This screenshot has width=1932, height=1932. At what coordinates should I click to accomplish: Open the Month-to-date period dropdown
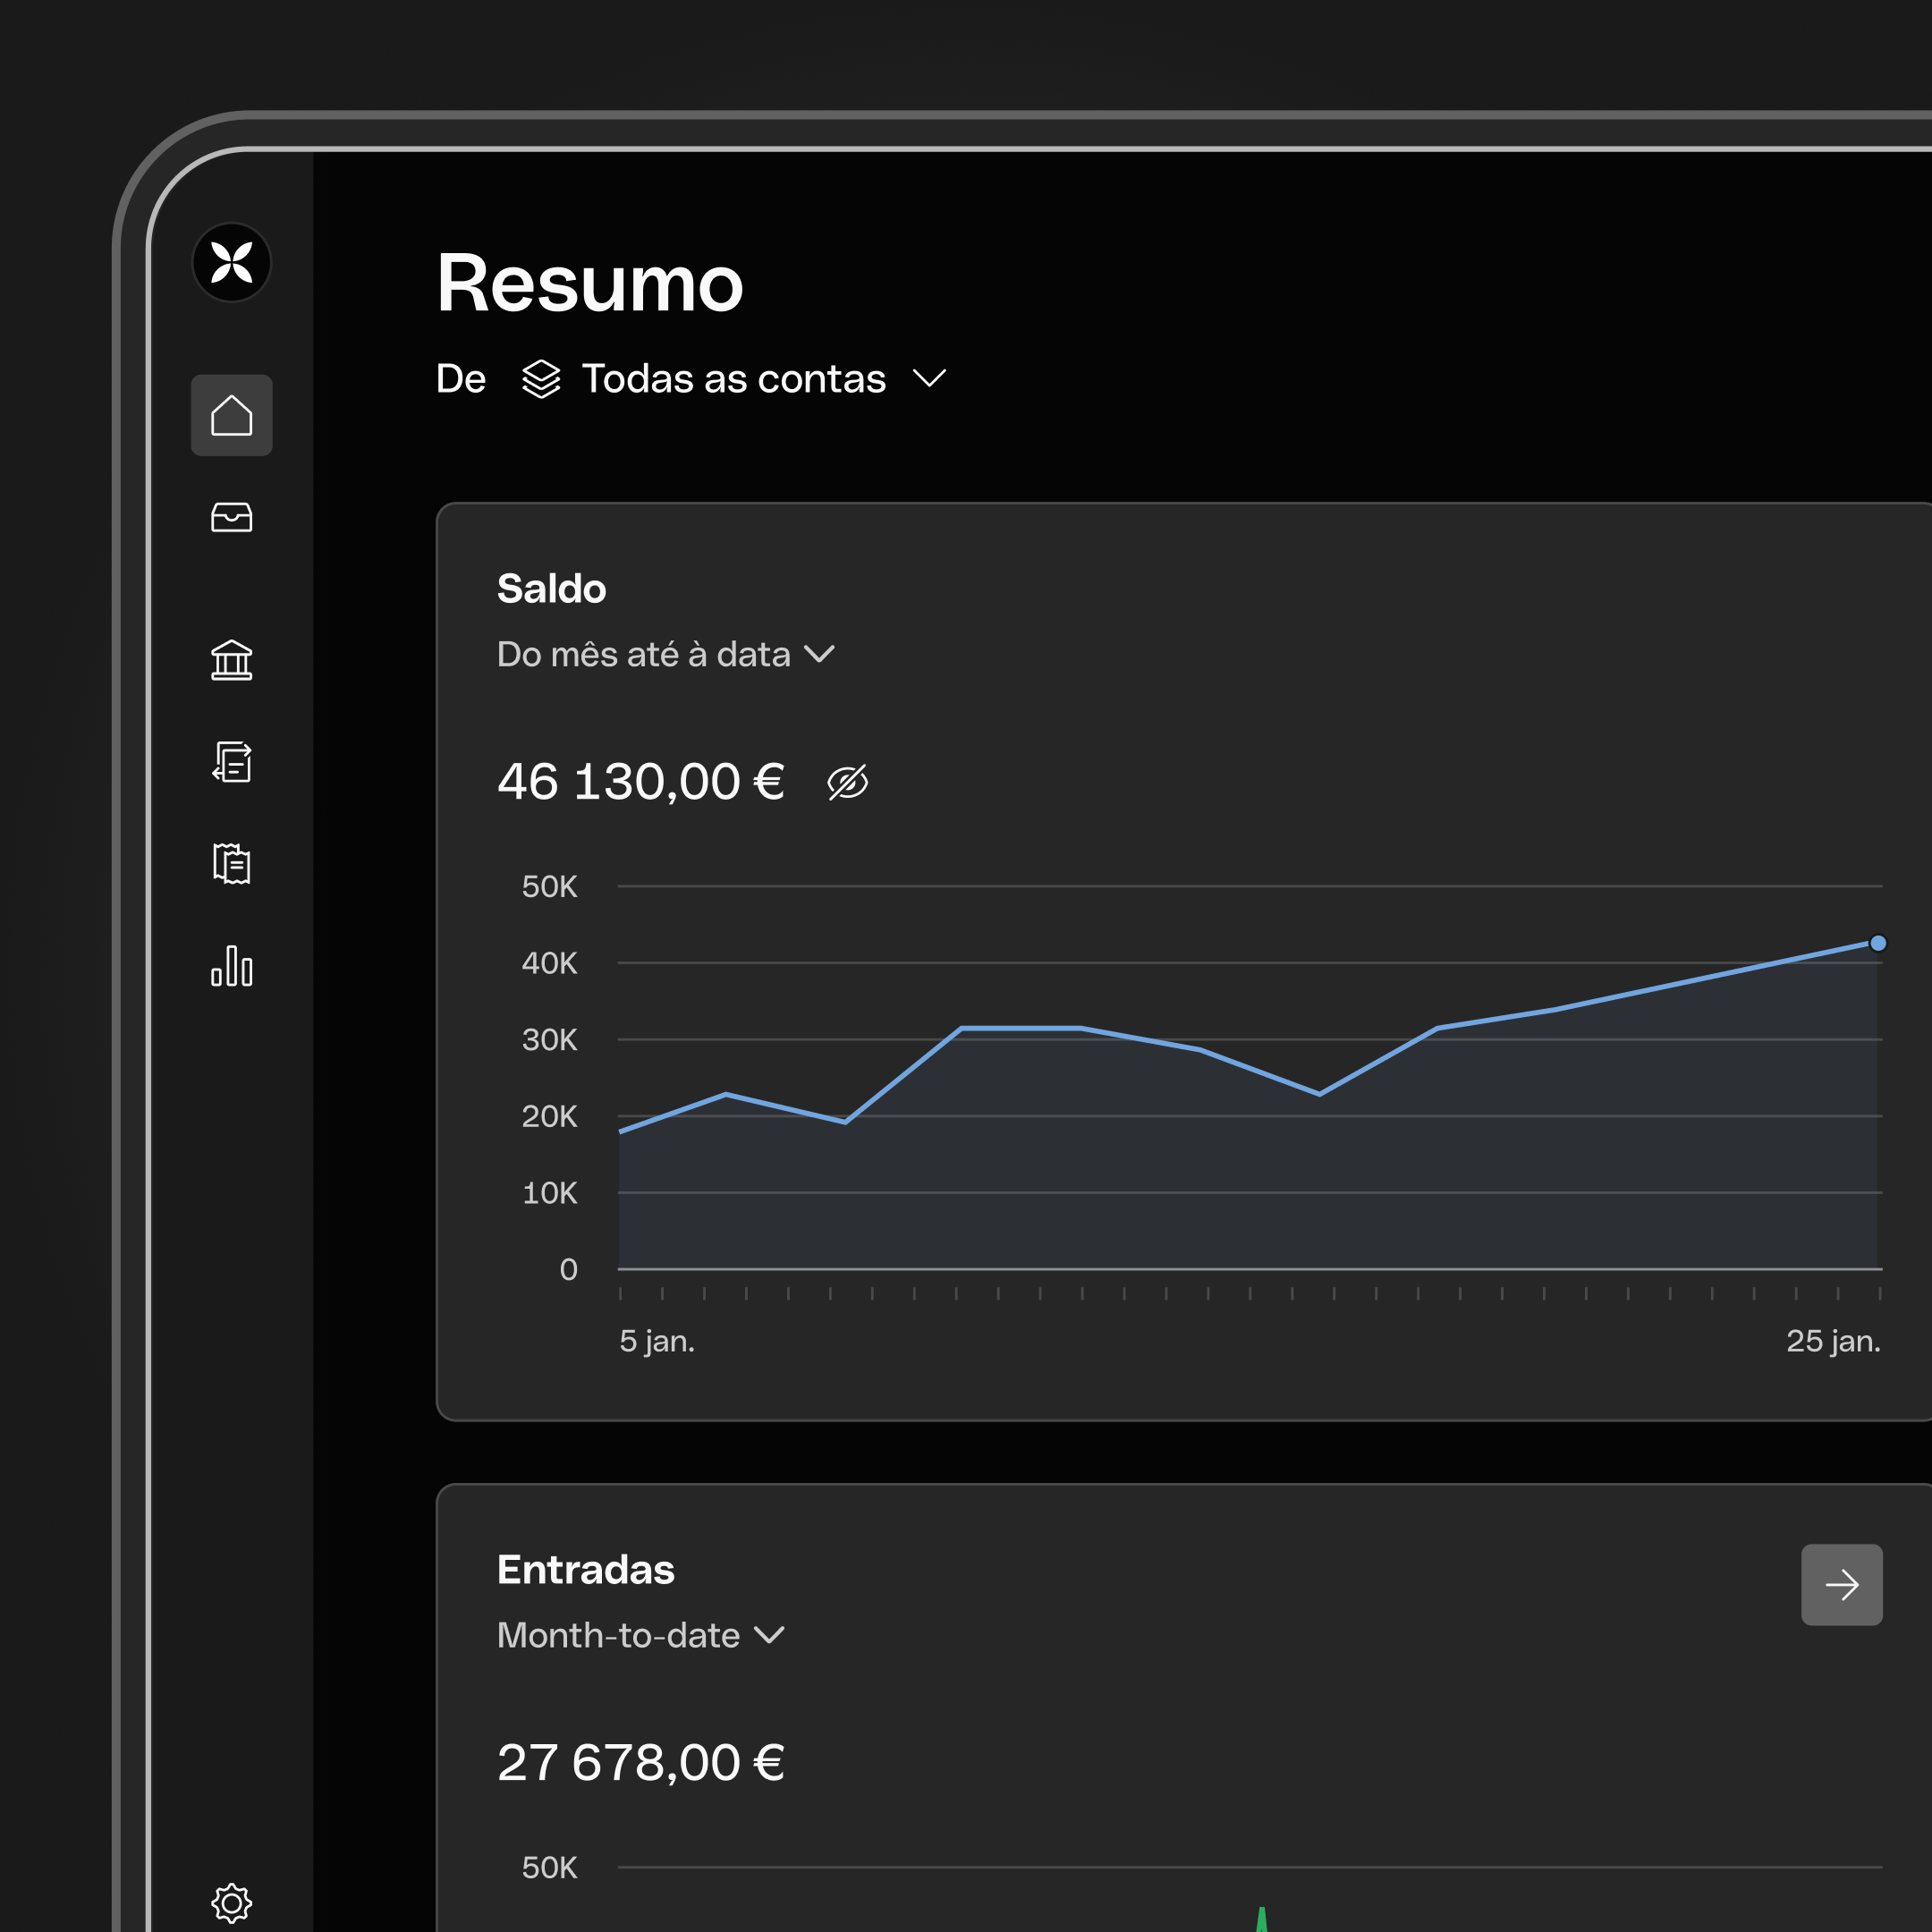(641, 1635)
